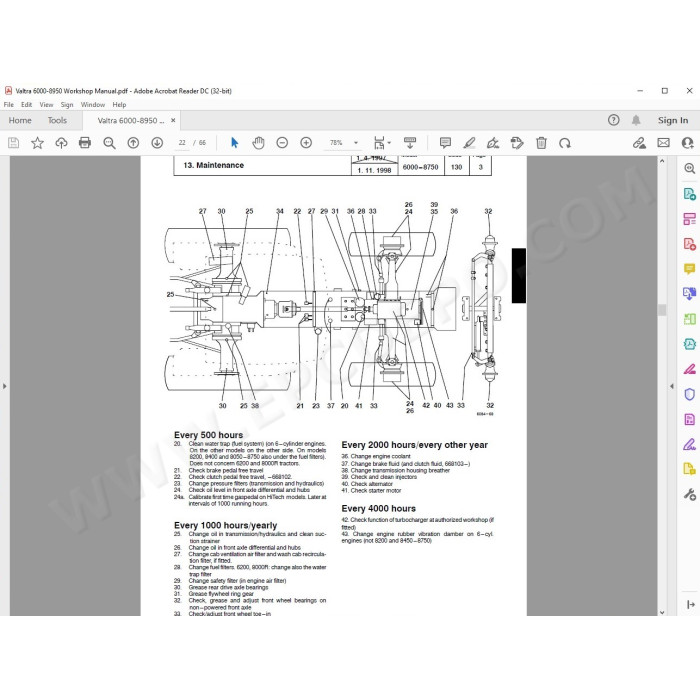Screen dimensions: 700x700
Task: Click the share with others person icon
Action: 688,143
